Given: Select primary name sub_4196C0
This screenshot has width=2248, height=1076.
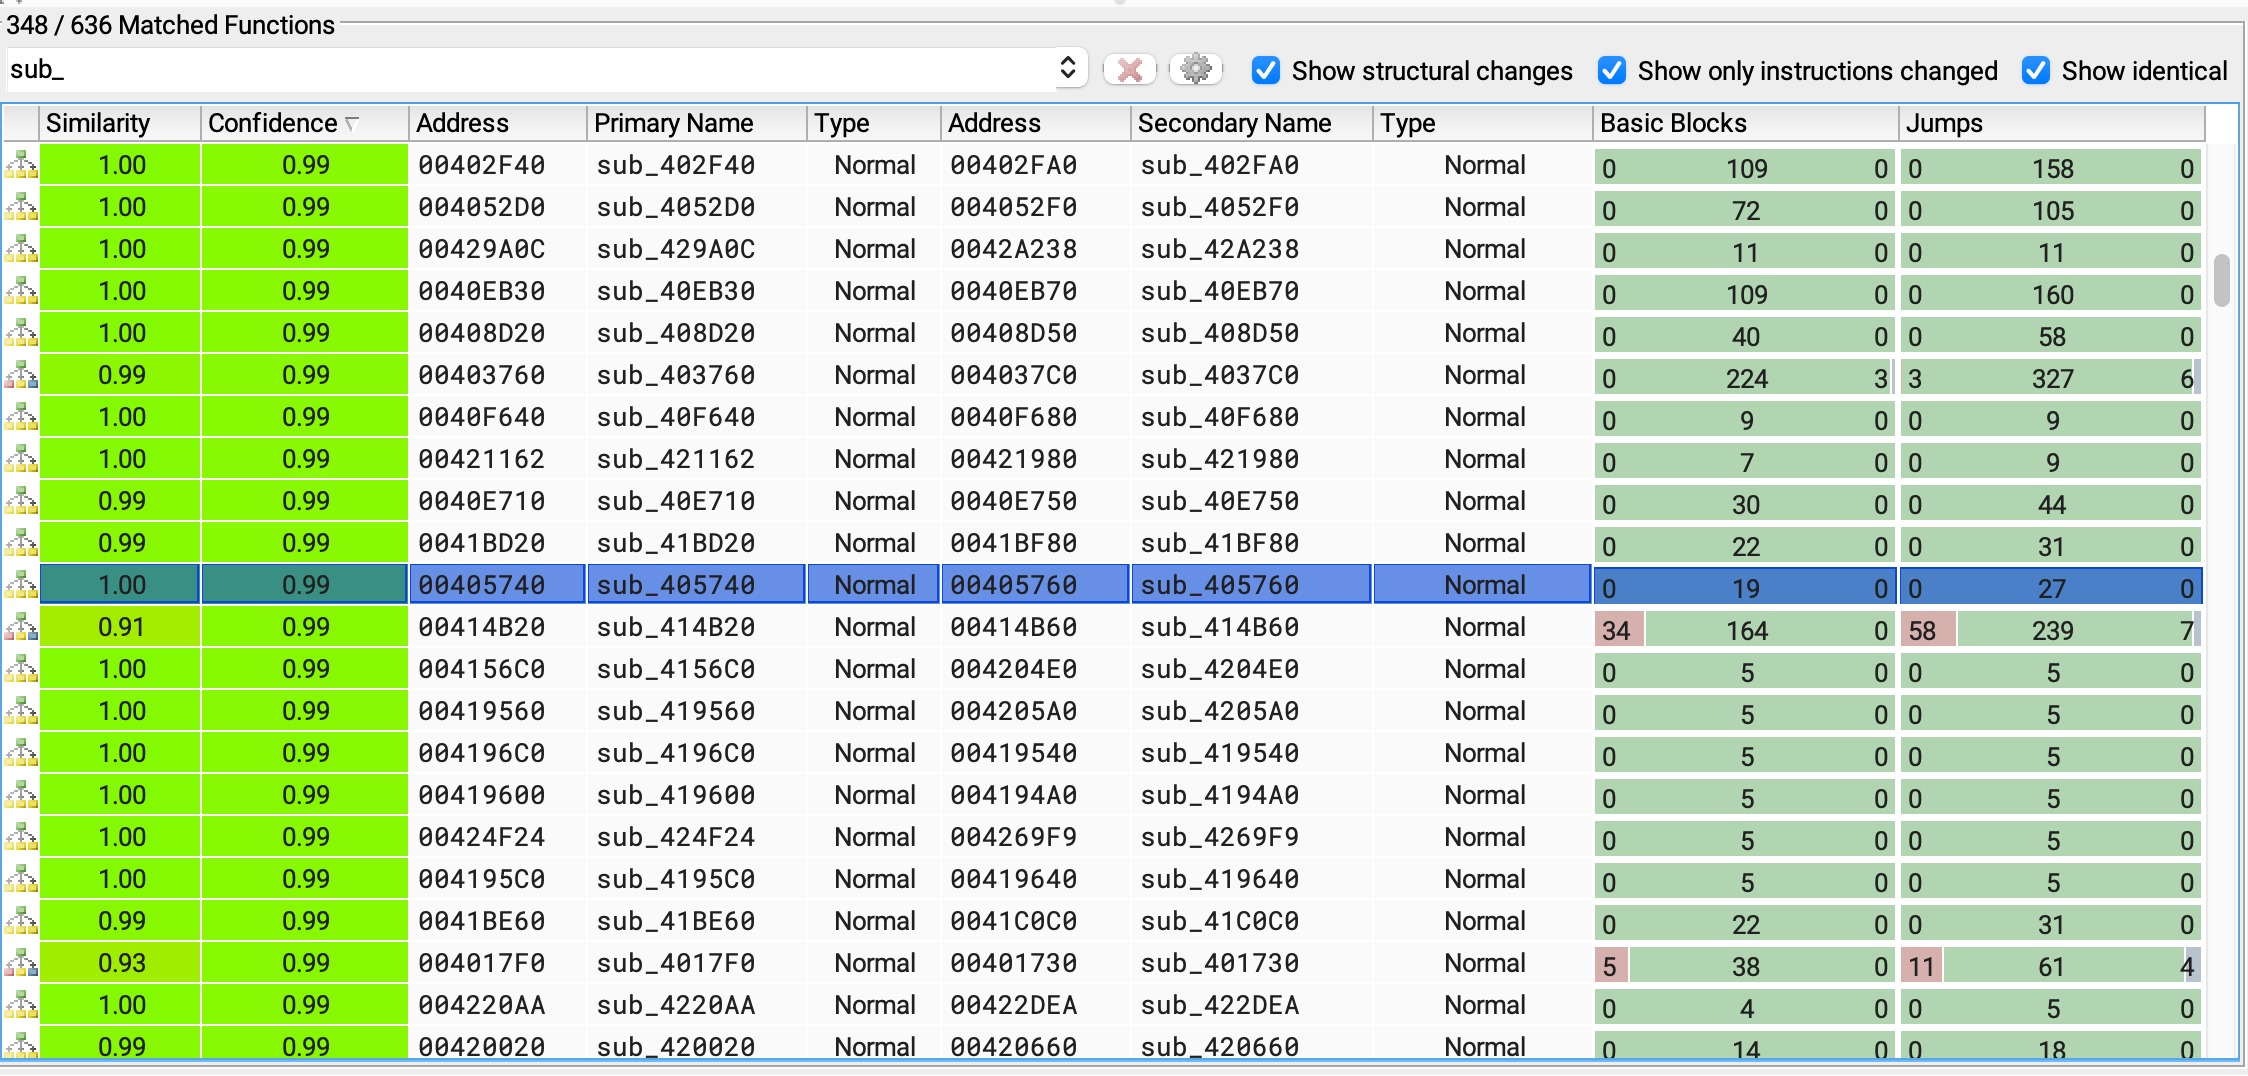Looking at the screenshot, I should 675,753.
